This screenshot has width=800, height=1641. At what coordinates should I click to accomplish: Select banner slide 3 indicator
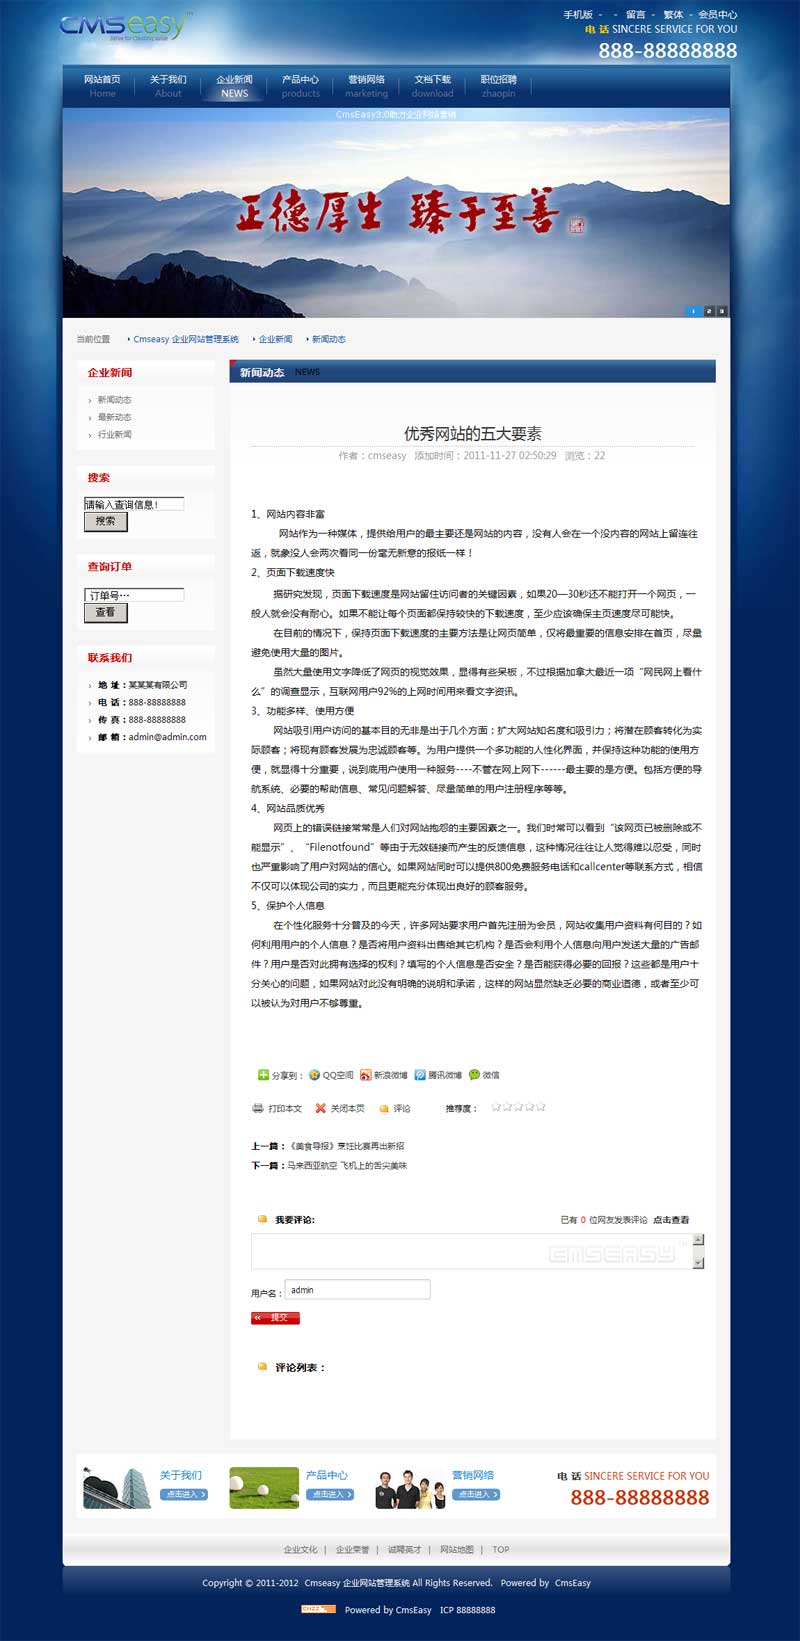tap(722, 311)
